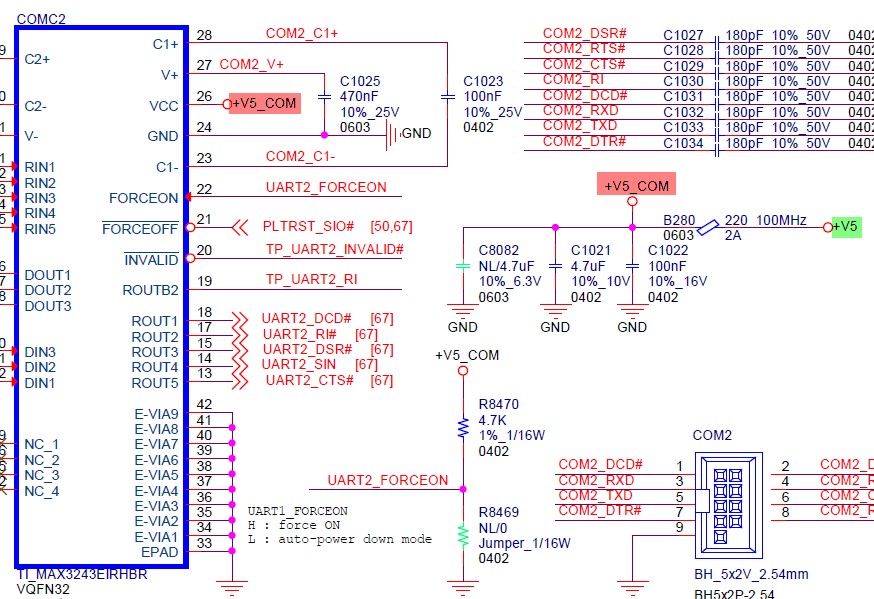Screen dimensions: 874x599
Task: Click the red +V5_COM label near VCC
Action: pos(265,104)
